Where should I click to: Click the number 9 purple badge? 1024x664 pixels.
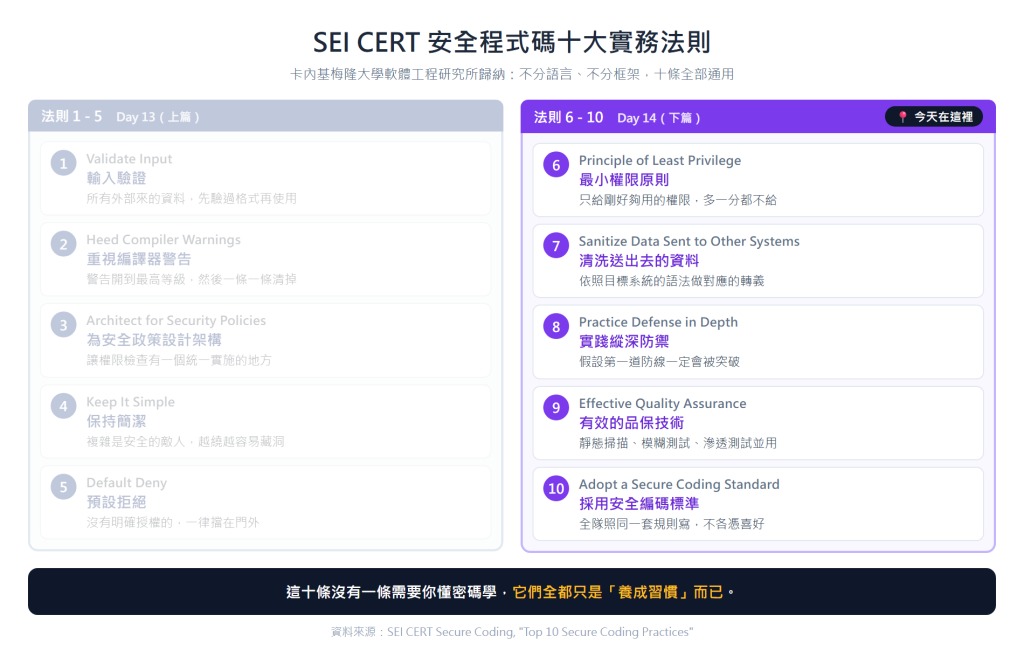click(556, 407)
